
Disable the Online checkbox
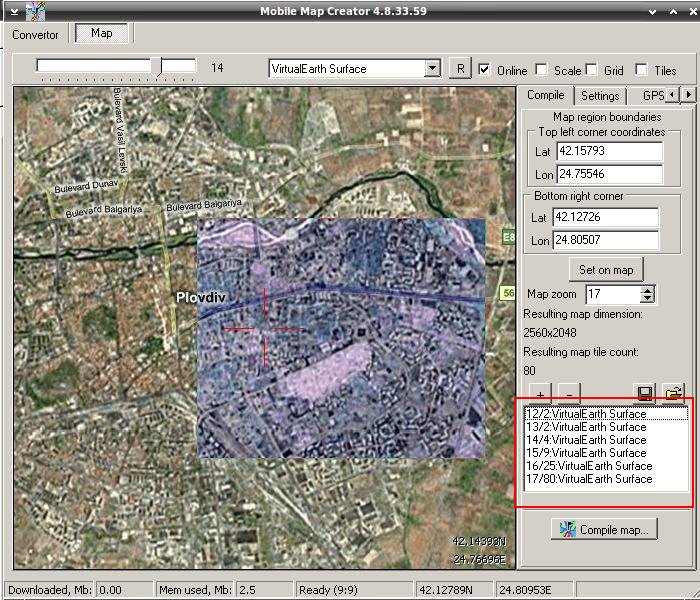(x=485, y=70)
